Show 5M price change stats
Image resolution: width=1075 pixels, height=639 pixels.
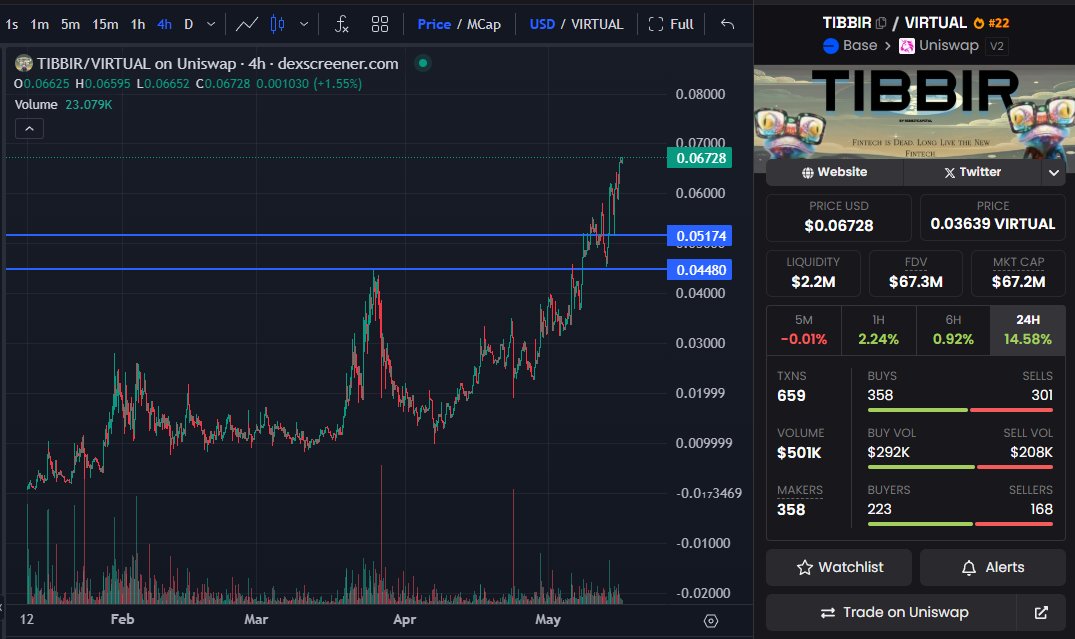coord(804,330)
